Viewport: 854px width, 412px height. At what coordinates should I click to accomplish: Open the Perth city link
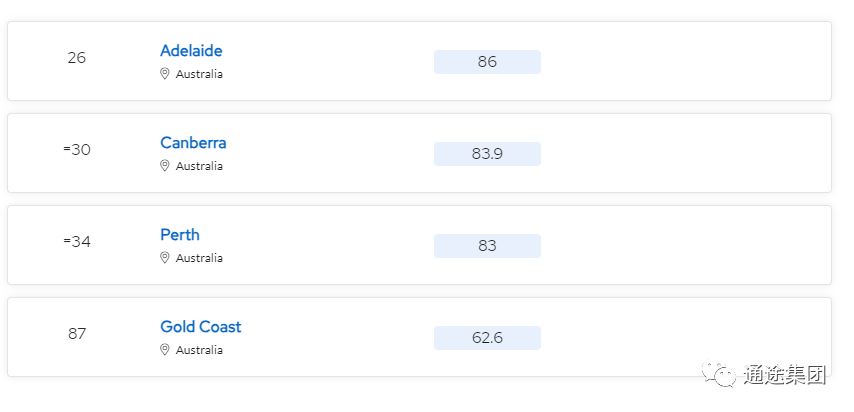180,235
